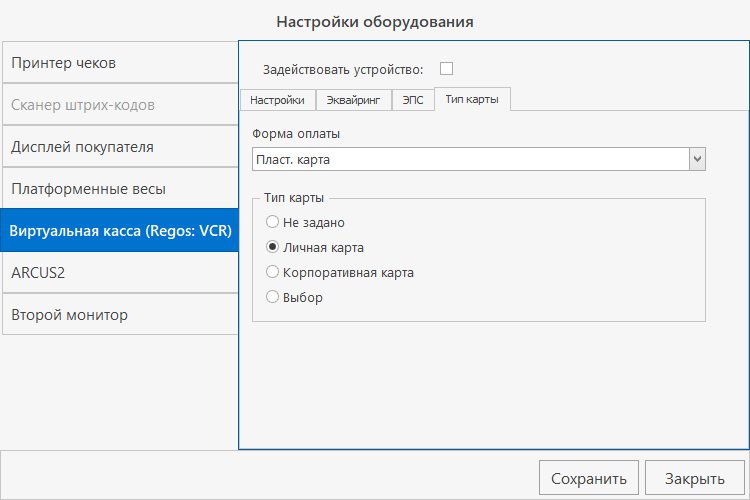Viewport: 750px width, 500px height.
Task: Select Виртуальная касса (Regos: VCR) item
Action: coord(118,231)
